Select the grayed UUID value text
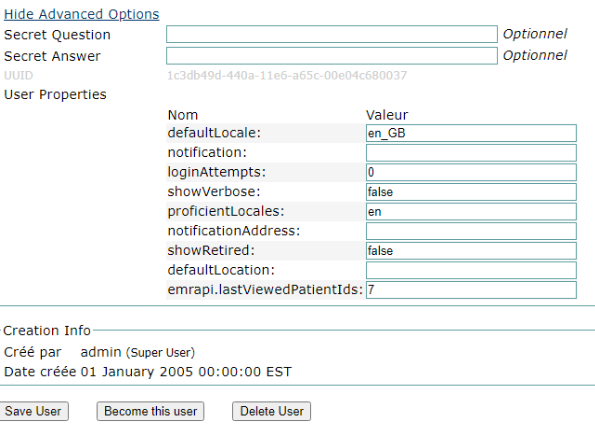 287,75
